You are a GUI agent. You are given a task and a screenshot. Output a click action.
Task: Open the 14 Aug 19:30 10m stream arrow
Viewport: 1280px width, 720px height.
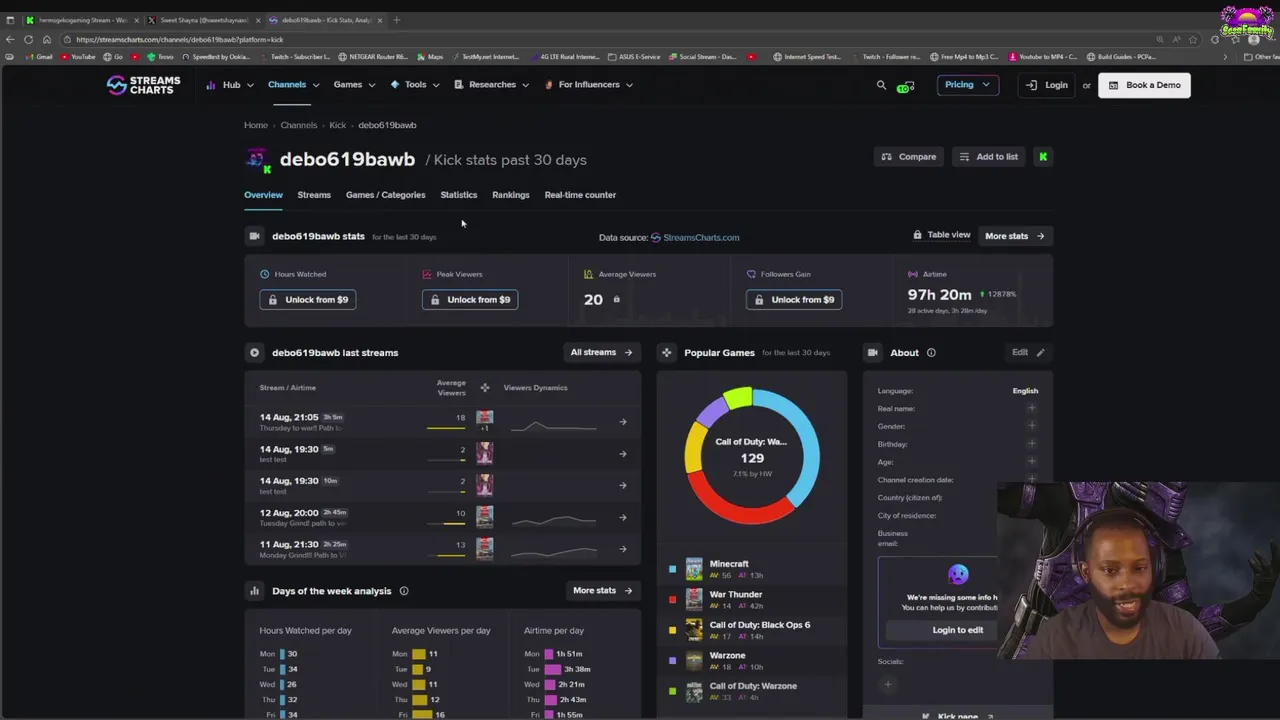point(622,485)
